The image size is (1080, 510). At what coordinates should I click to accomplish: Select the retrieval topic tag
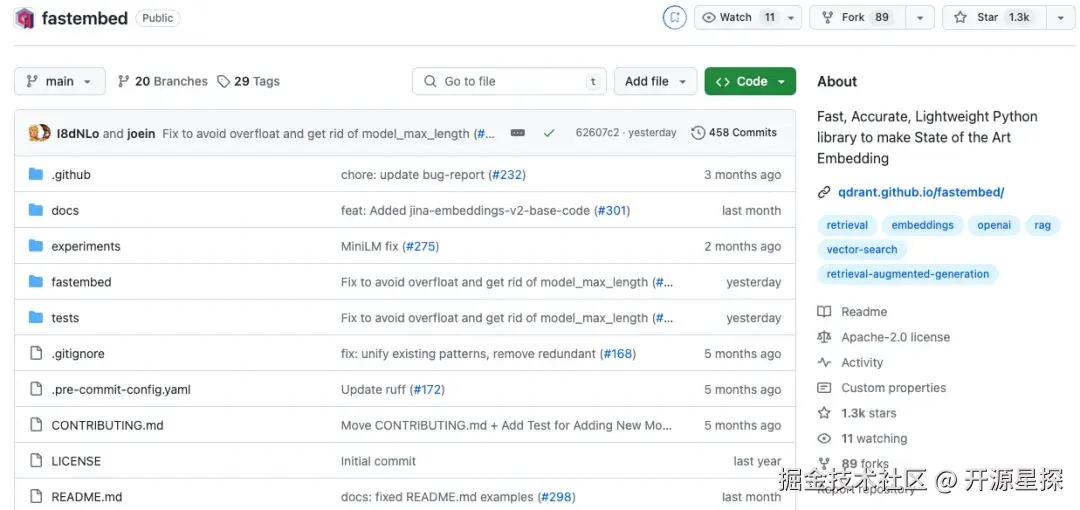tap(847, 225)
